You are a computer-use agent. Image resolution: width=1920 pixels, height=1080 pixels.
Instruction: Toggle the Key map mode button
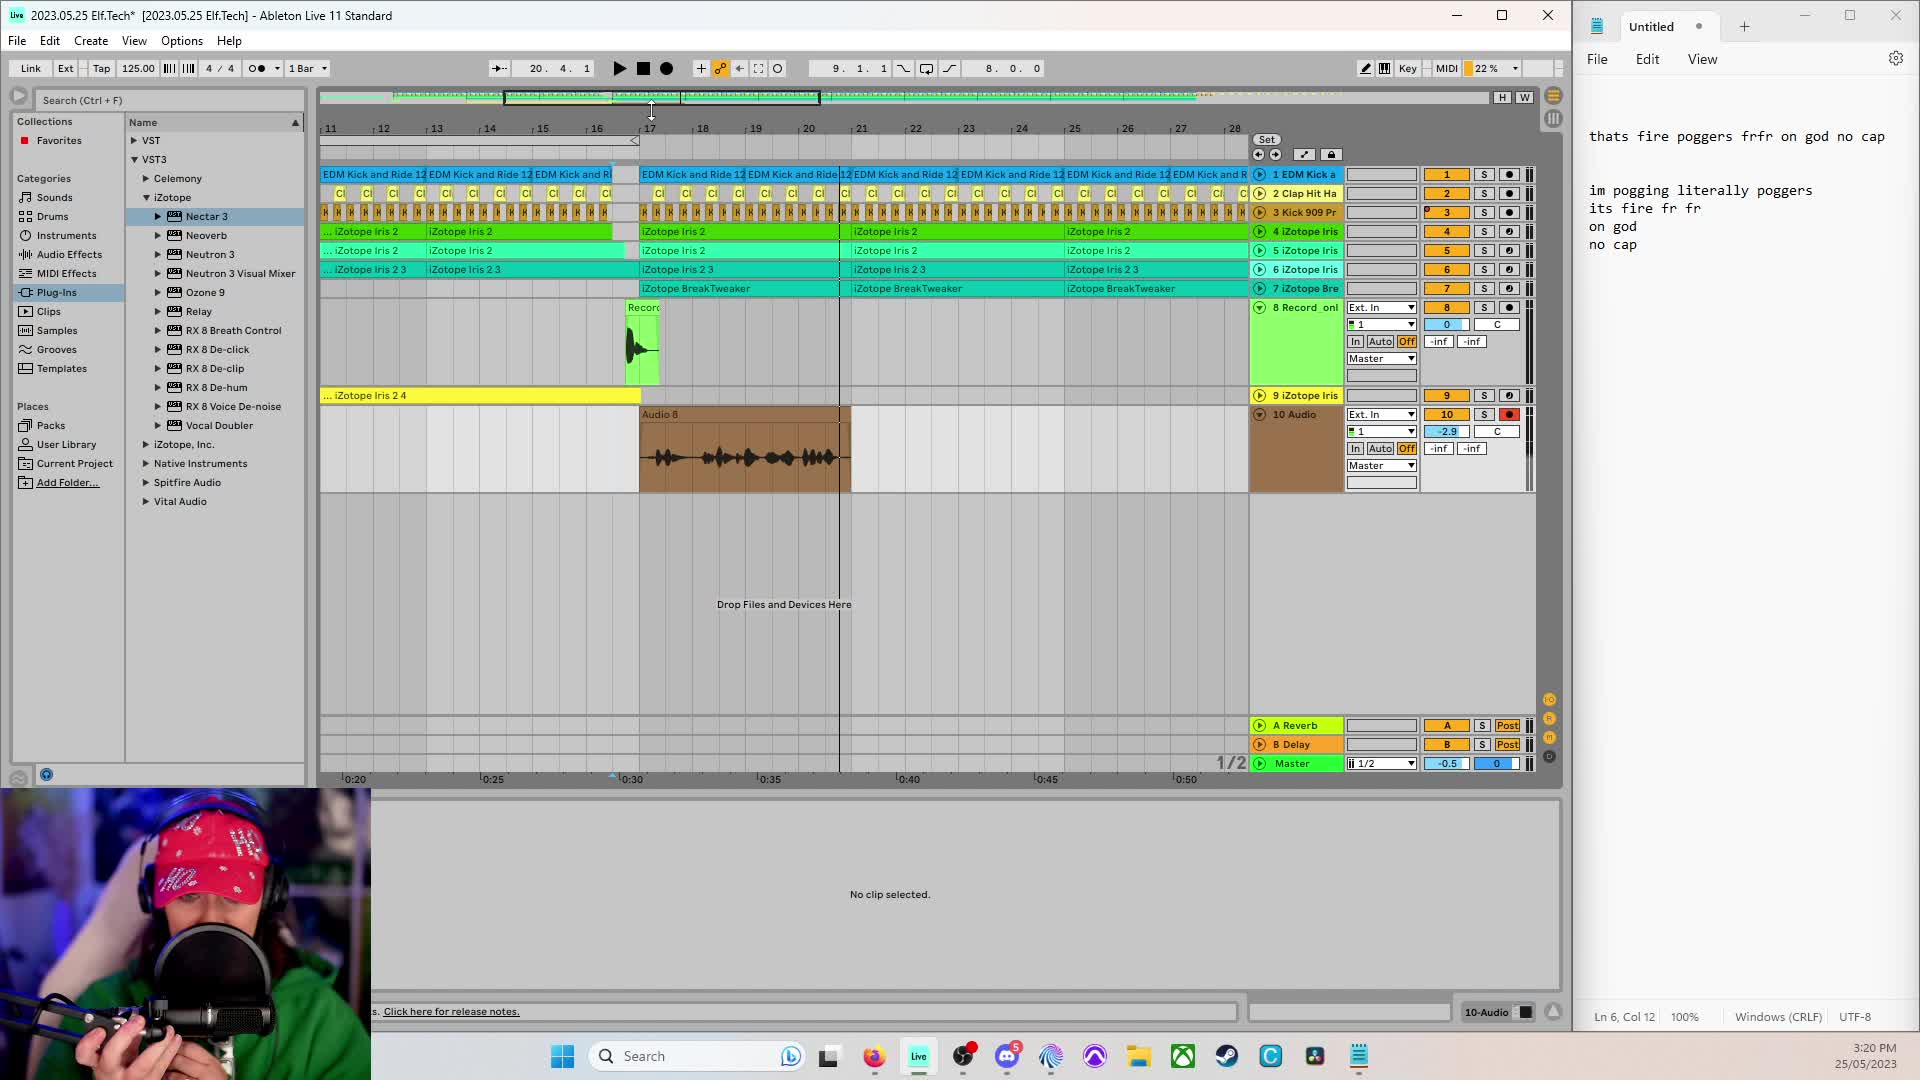[x=1407, y=69]
